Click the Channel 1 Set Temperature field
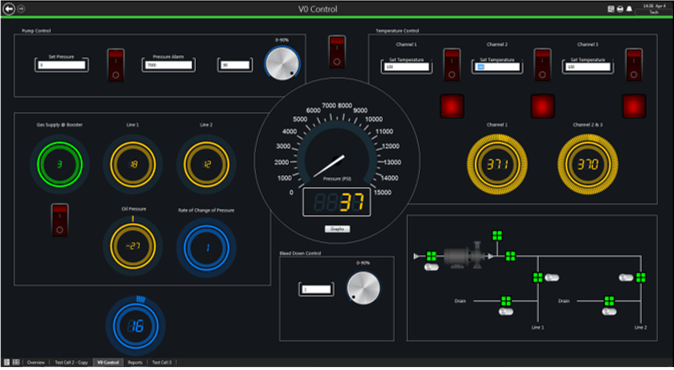Screen dimensions: 674x370 407,67
